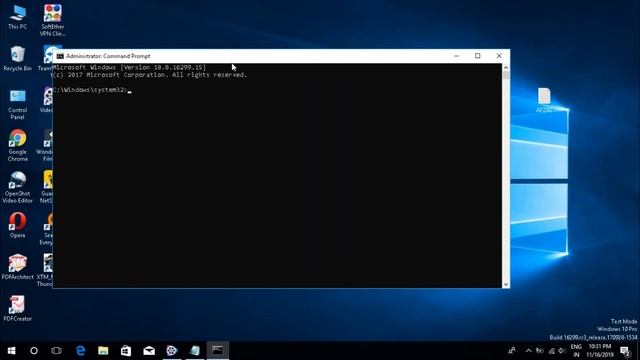Select the SoftEther VPN Client desktop shortcut
640x360 pixels.
click(x=53, y=20)
